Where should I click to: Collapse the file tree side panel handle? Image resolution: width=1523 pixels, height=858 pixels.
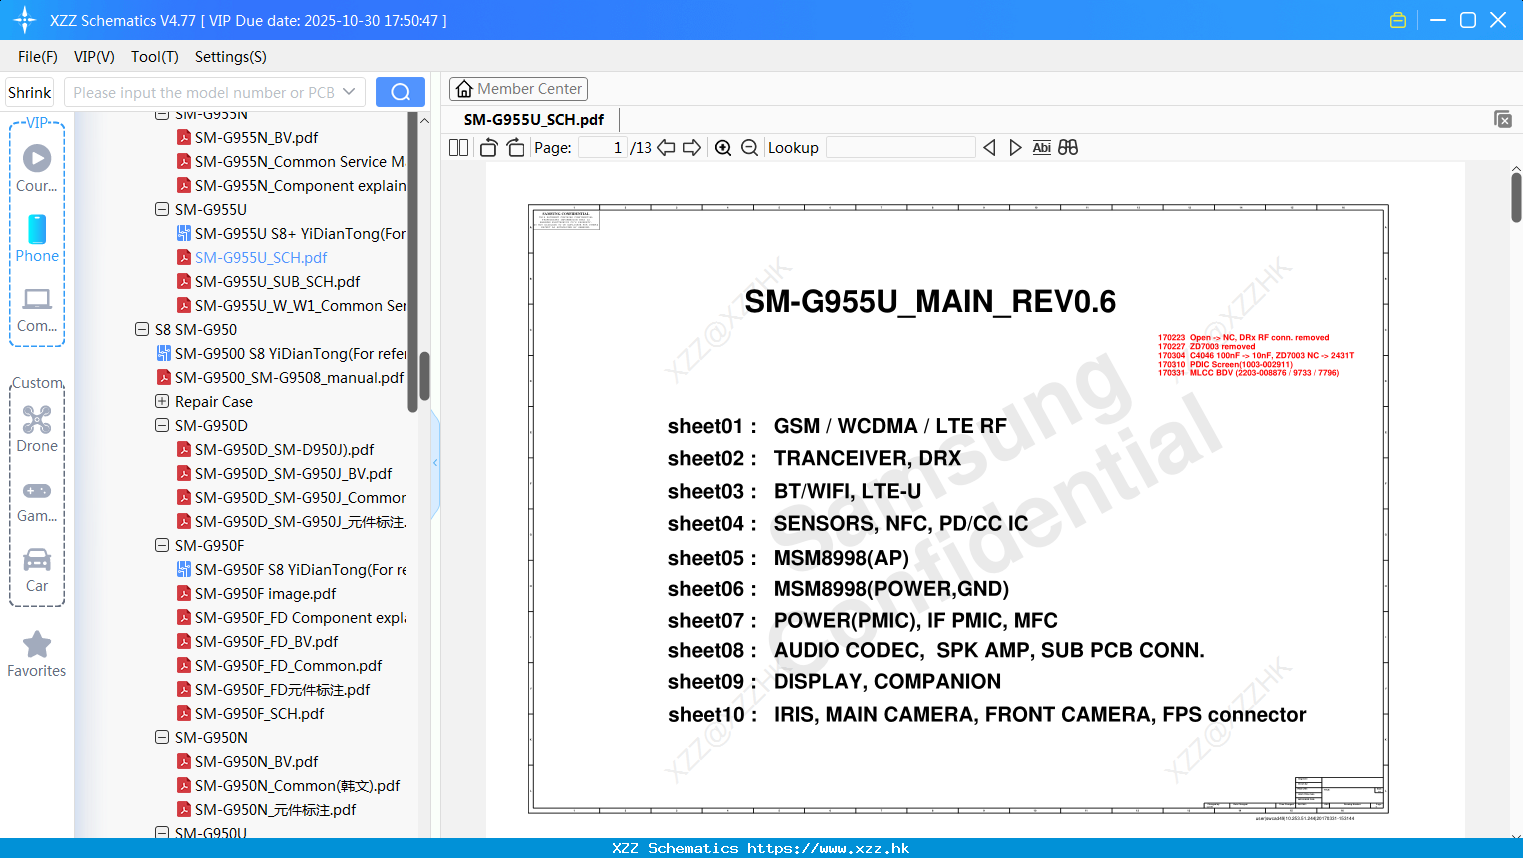(x=435, y=462)
